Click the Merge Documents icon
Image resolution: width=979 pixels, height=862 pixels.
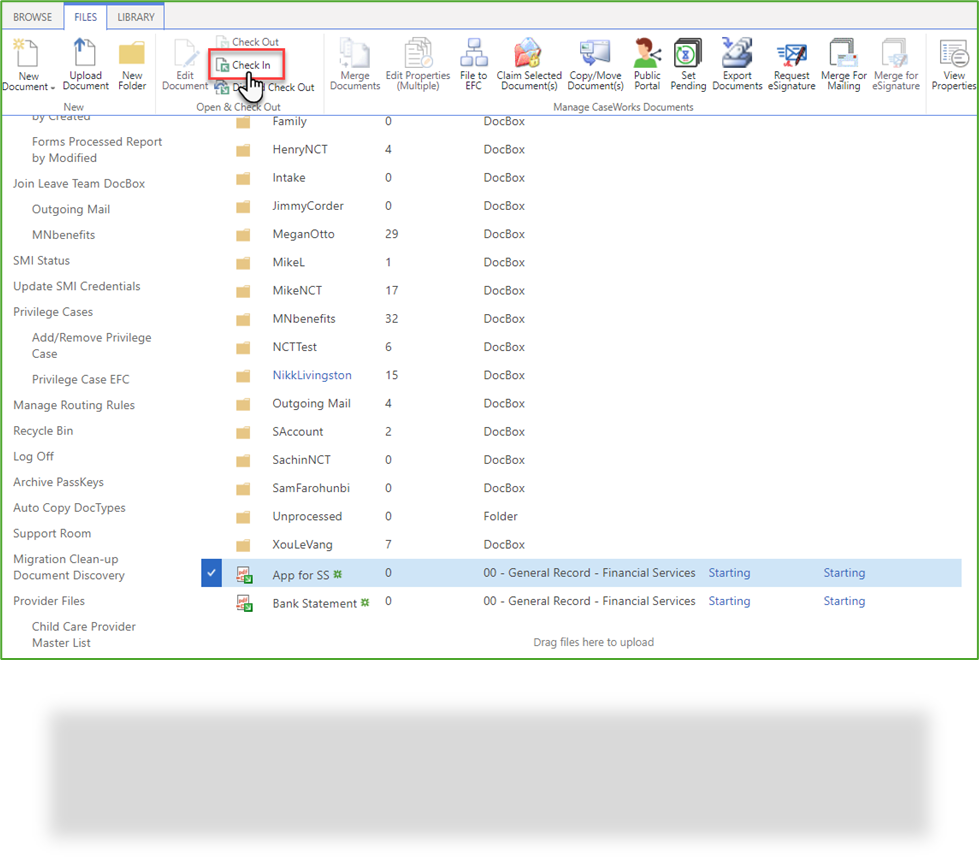[x=355, y=63]
